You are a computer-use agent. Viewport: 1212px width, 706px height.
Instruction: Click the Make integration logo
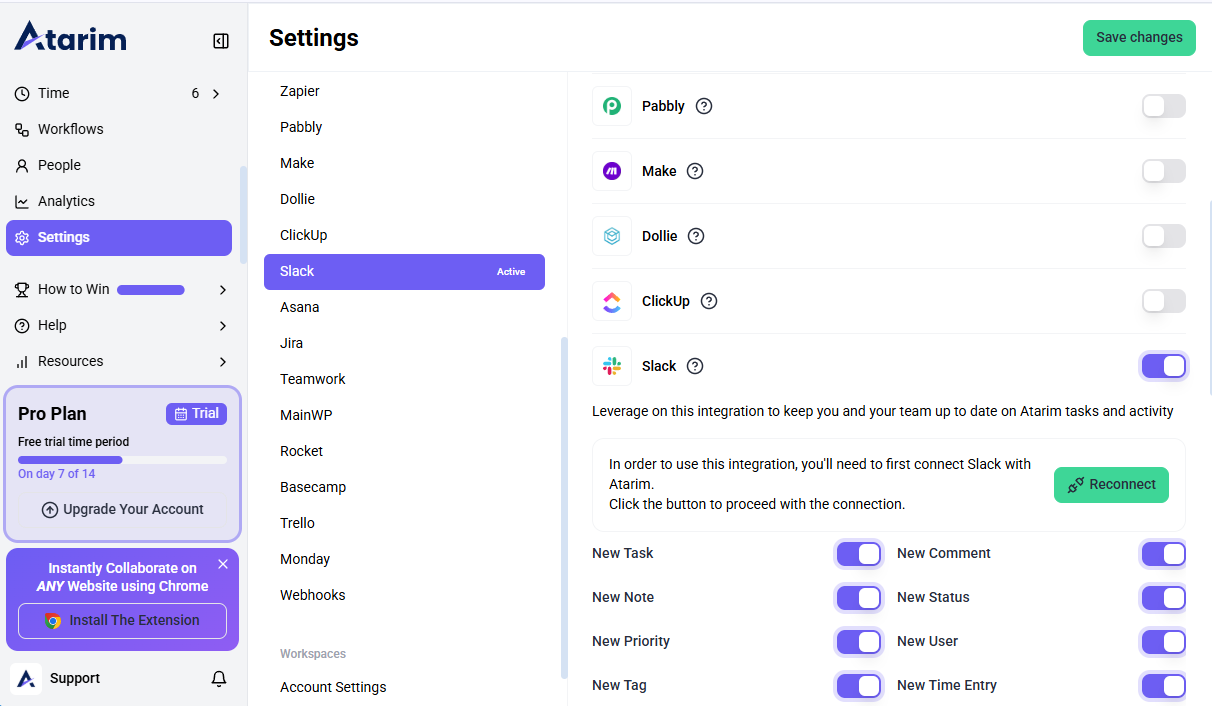tap(612, 171)
